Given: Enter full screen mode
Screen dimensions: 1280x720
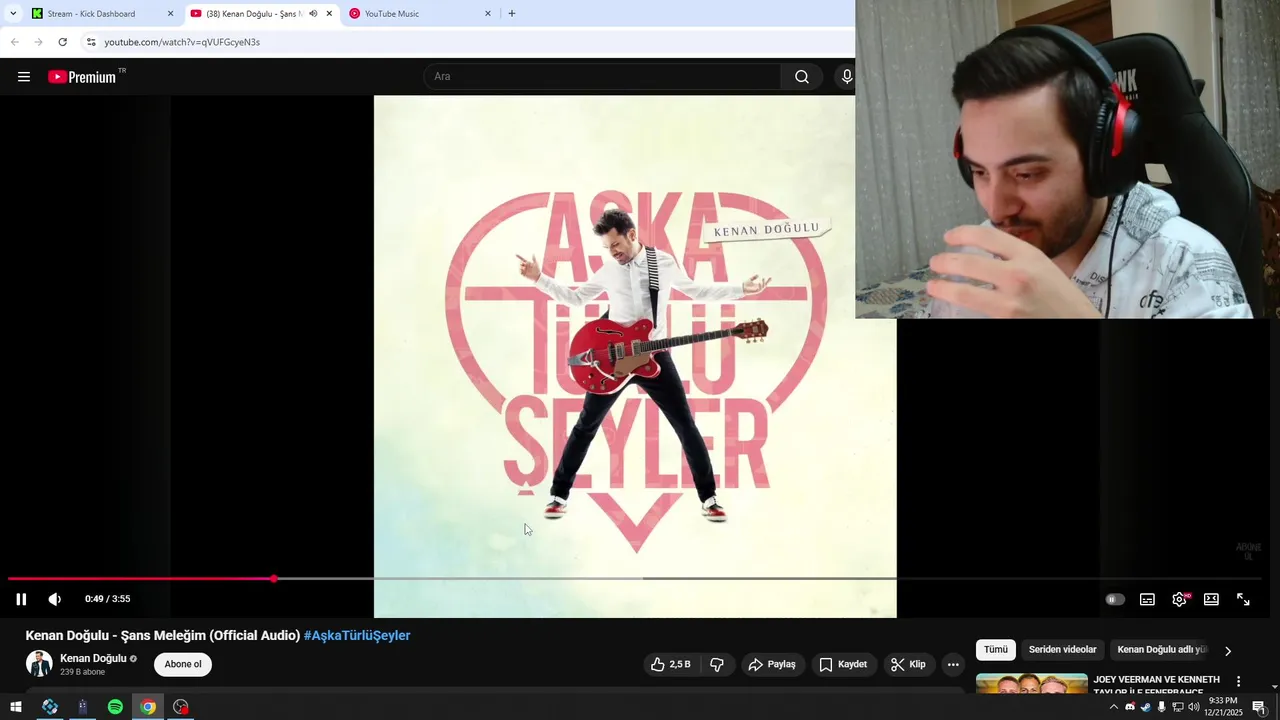Looking at the screenshot, I should click(x=1243, y=599).
